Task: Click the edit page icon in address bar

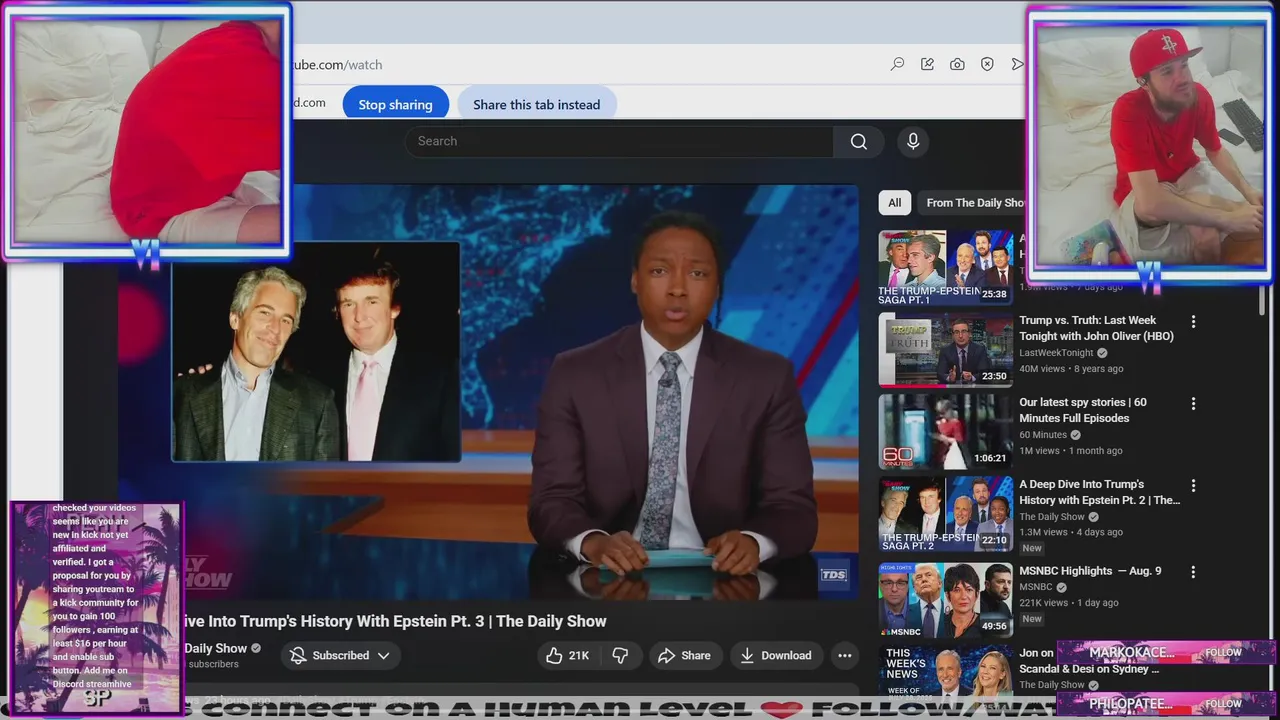Action: point(927,64)
